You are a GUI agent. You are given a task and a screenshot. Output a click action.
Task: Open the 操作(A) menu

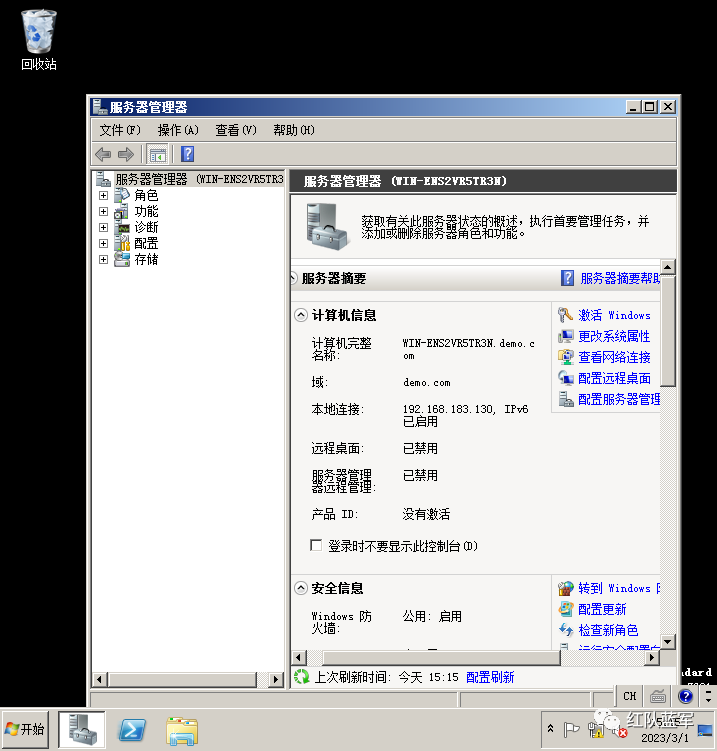pos(178,130)
